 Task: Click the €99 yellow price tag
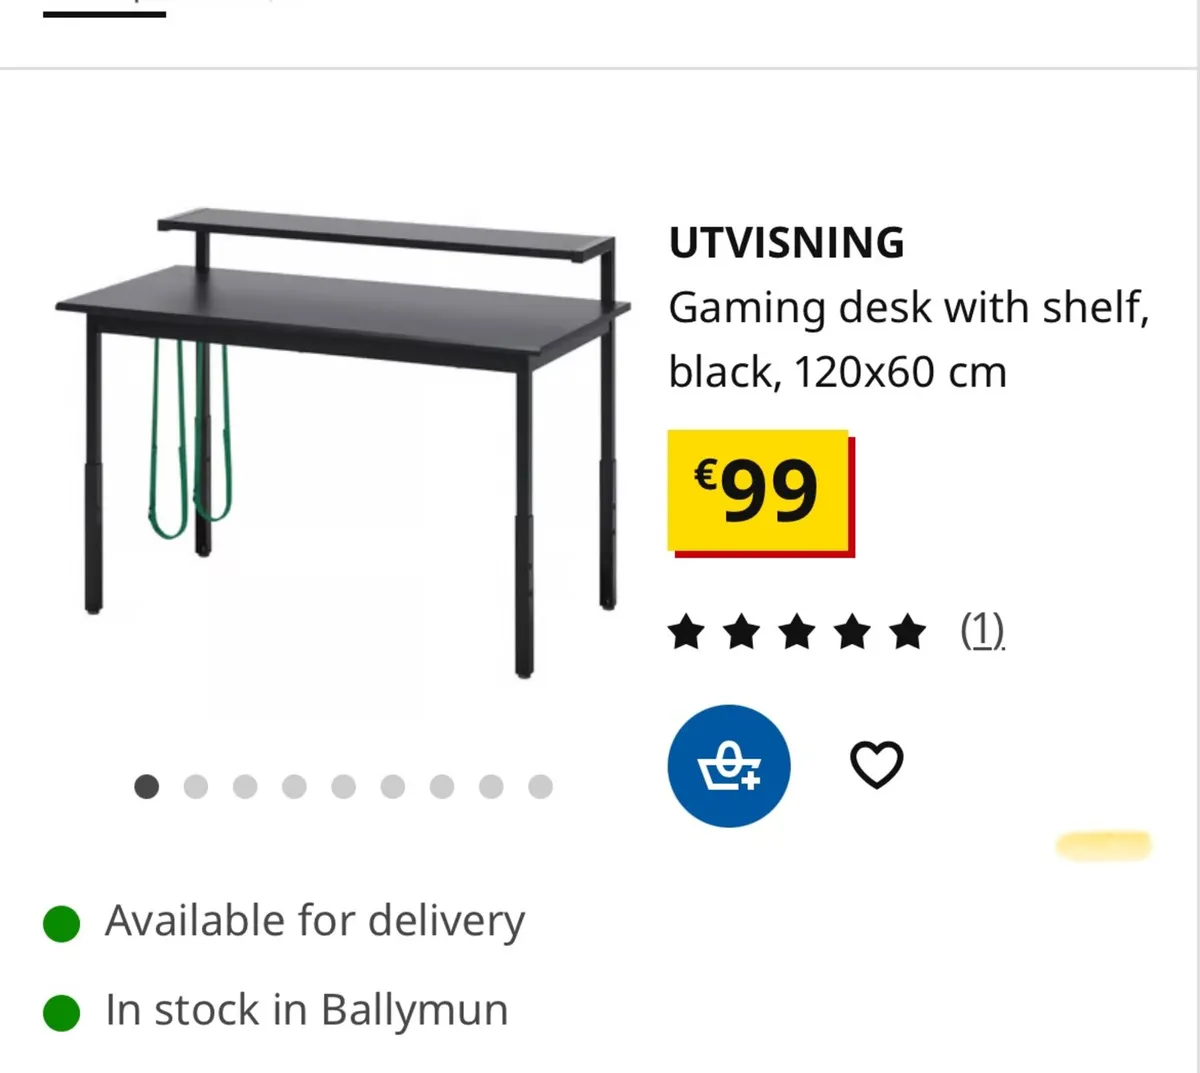tap(759, 491)
